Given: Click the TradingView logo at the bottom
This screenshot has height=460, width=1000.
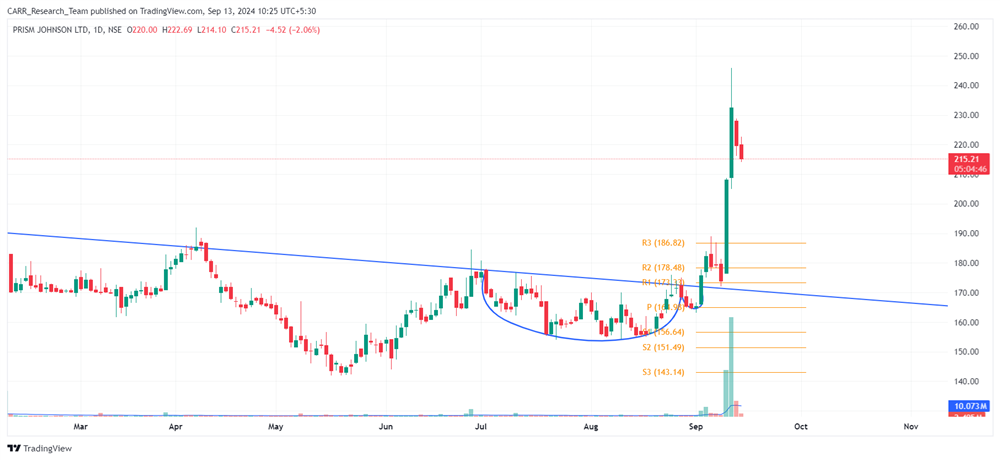Looking at the screenshot, I should pyautogui.click(x=40, y=449).
